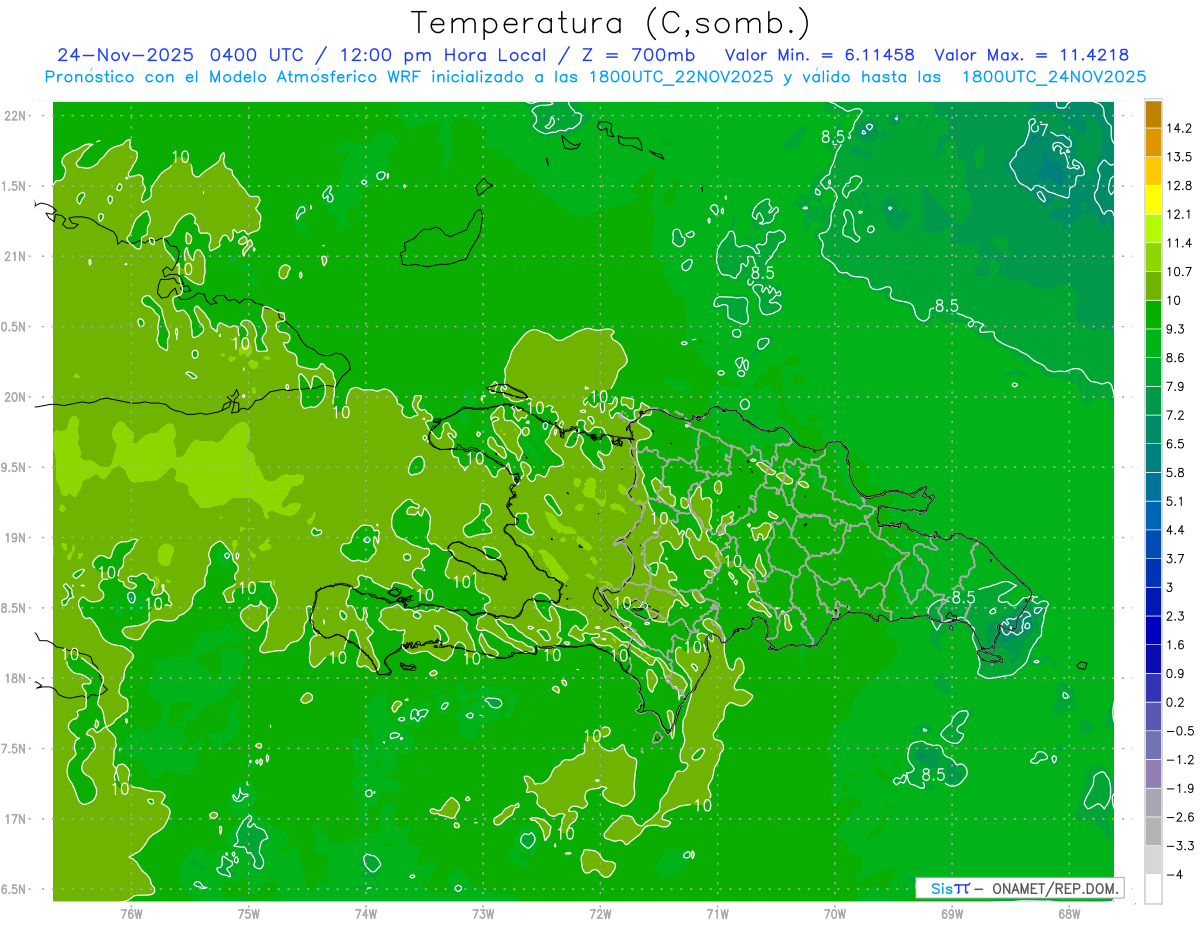The height and width of the screenshot is (927, 1200).
Task: Click the "7" contour label on the map
Action: pos(1041,128)
